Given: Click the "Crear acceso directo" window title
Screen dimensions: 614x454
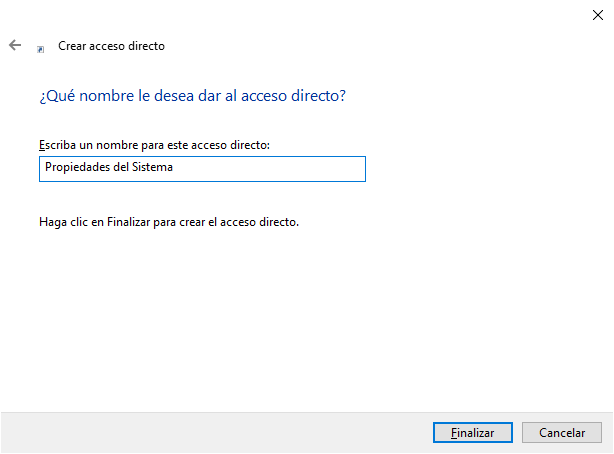Looking at the screenshot, I should 111,46.
